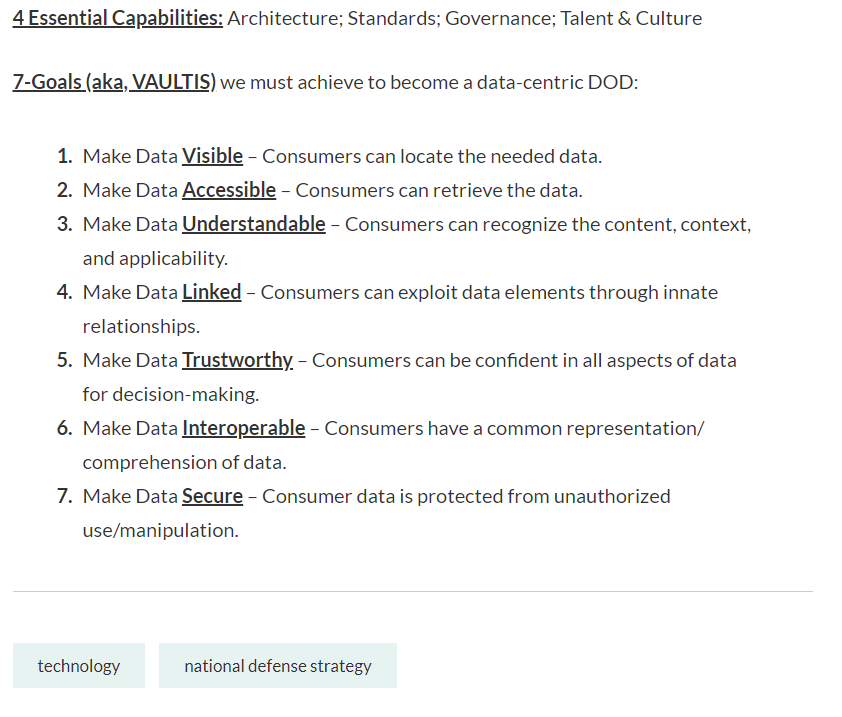
Task: Click the phrase 'for decision-making.'
Action: tap(171, 394)
